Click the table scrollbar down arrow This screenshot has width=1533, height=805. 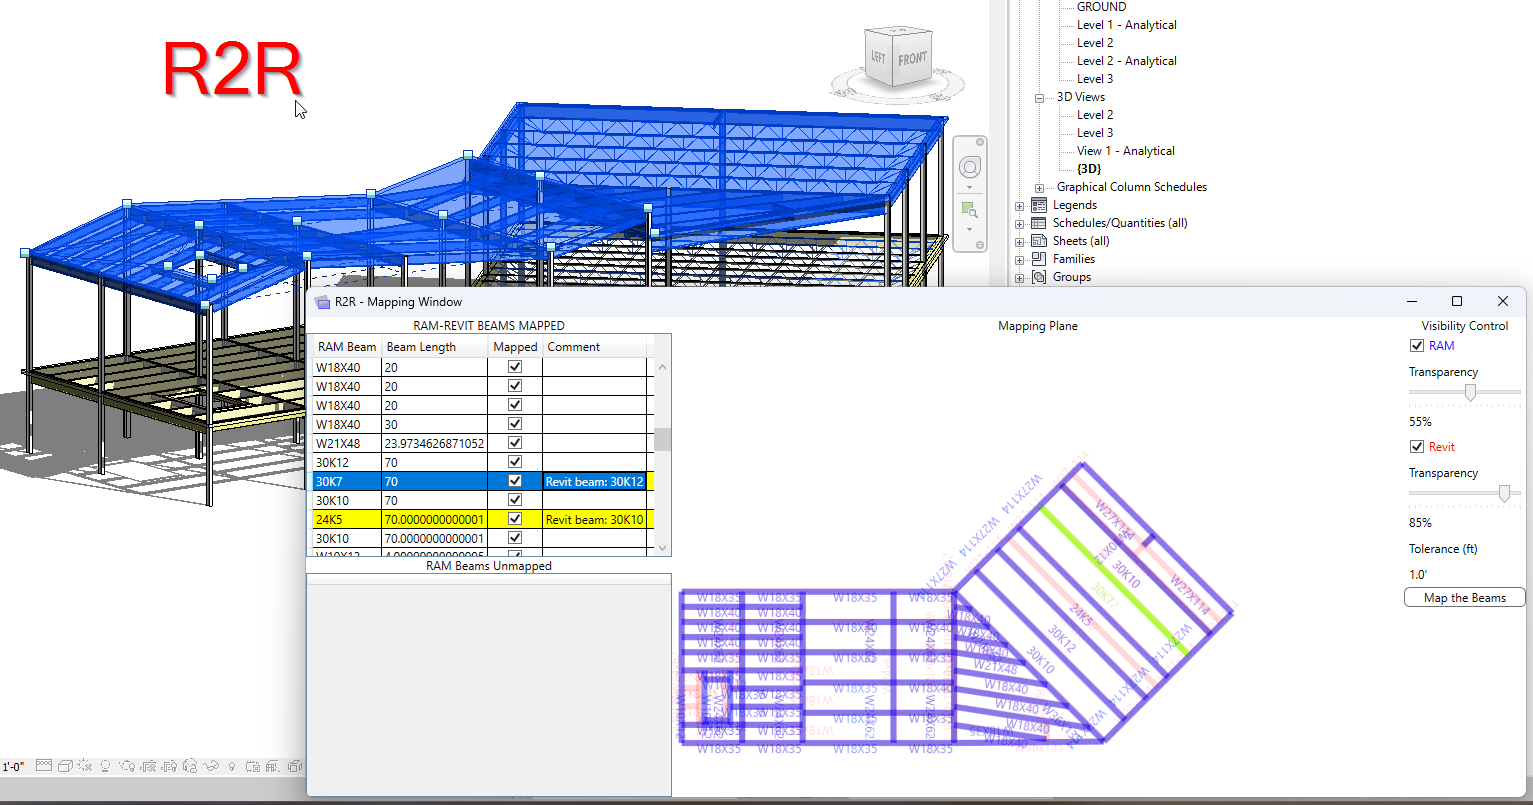[662, 548]
